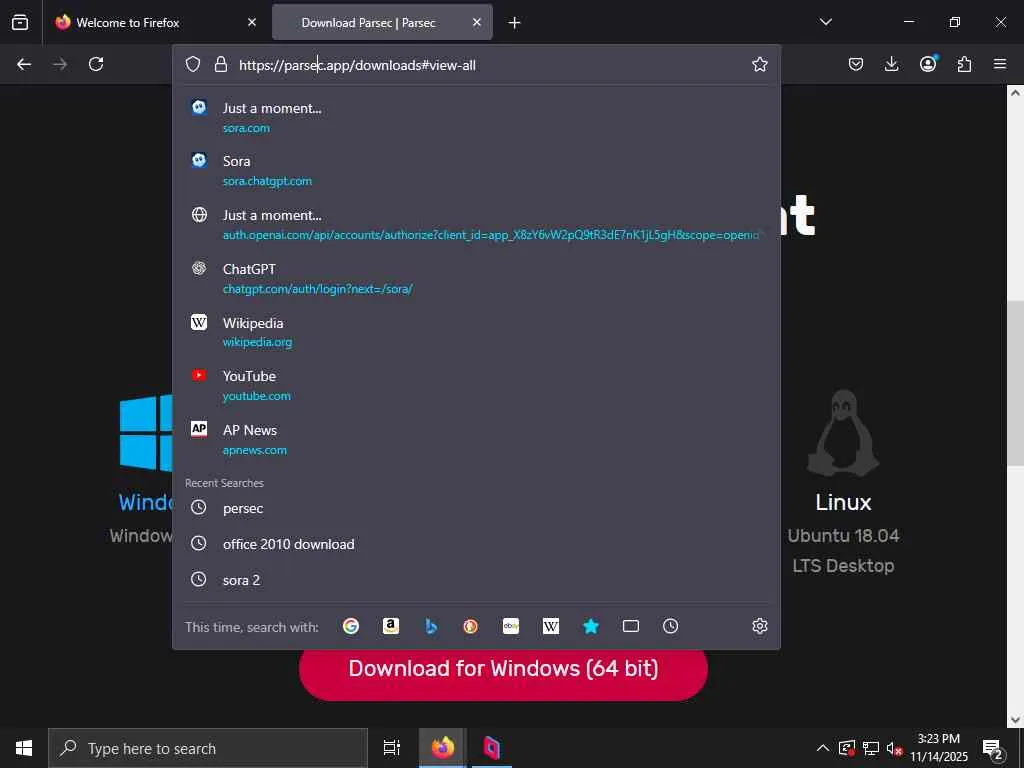Select the Linux download option
This screenshot has height=768, width=1024.
pyautogui.click(x=843, y=483)
